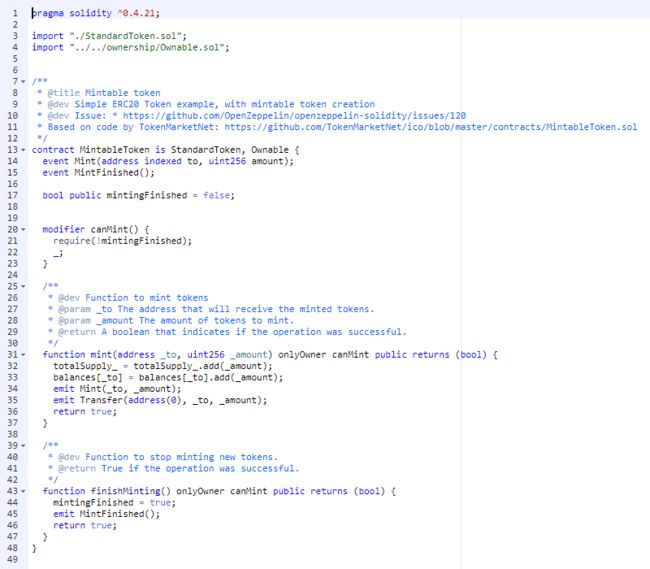
Task: Collapse the mint function at line 31
Action: [x=23, y=355]
